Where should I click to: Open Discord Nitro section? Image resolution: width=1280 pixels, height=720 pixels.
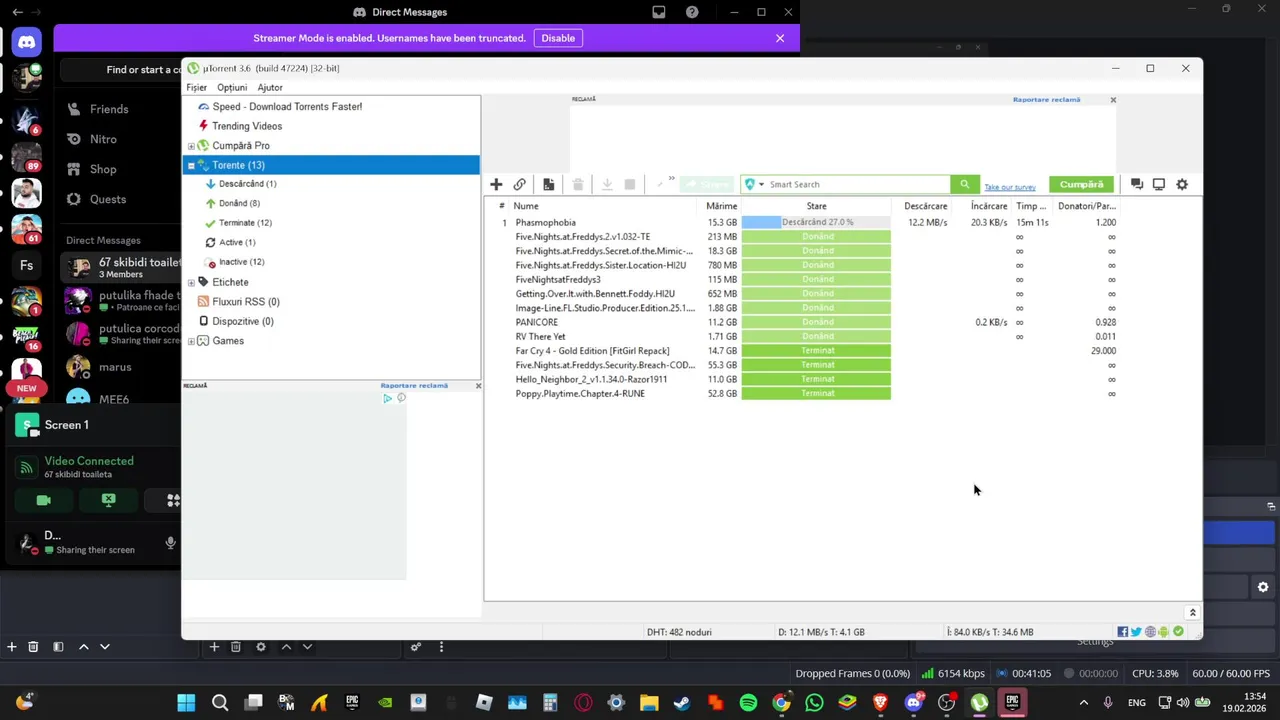[103, 139]
